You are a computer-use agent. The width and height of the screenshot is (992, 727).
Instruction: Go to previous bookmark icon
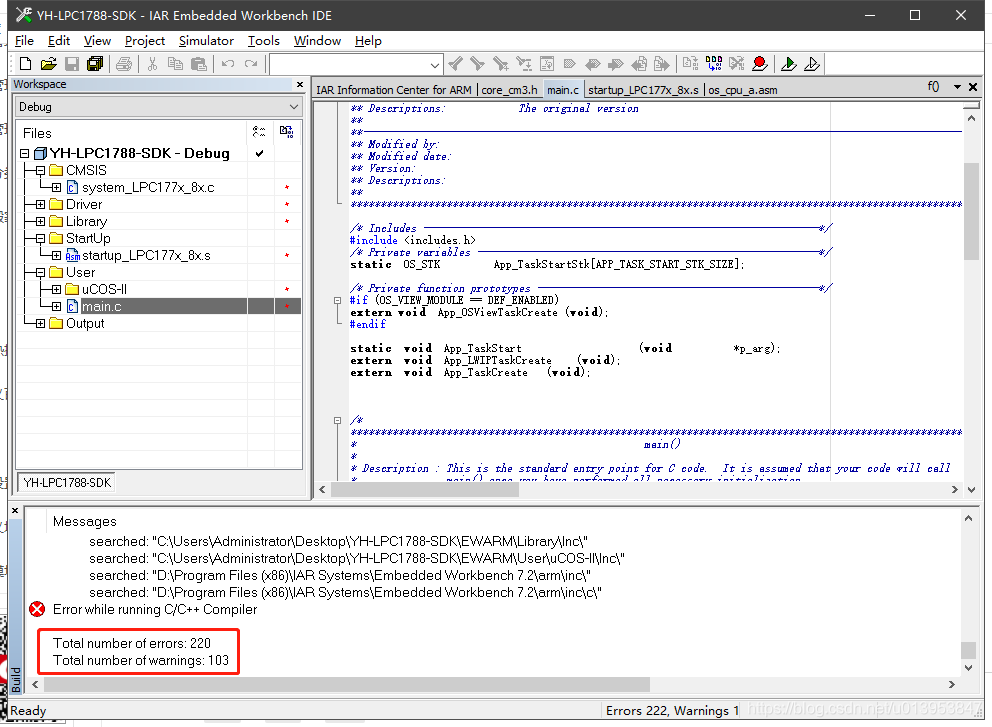click(593, 64)
